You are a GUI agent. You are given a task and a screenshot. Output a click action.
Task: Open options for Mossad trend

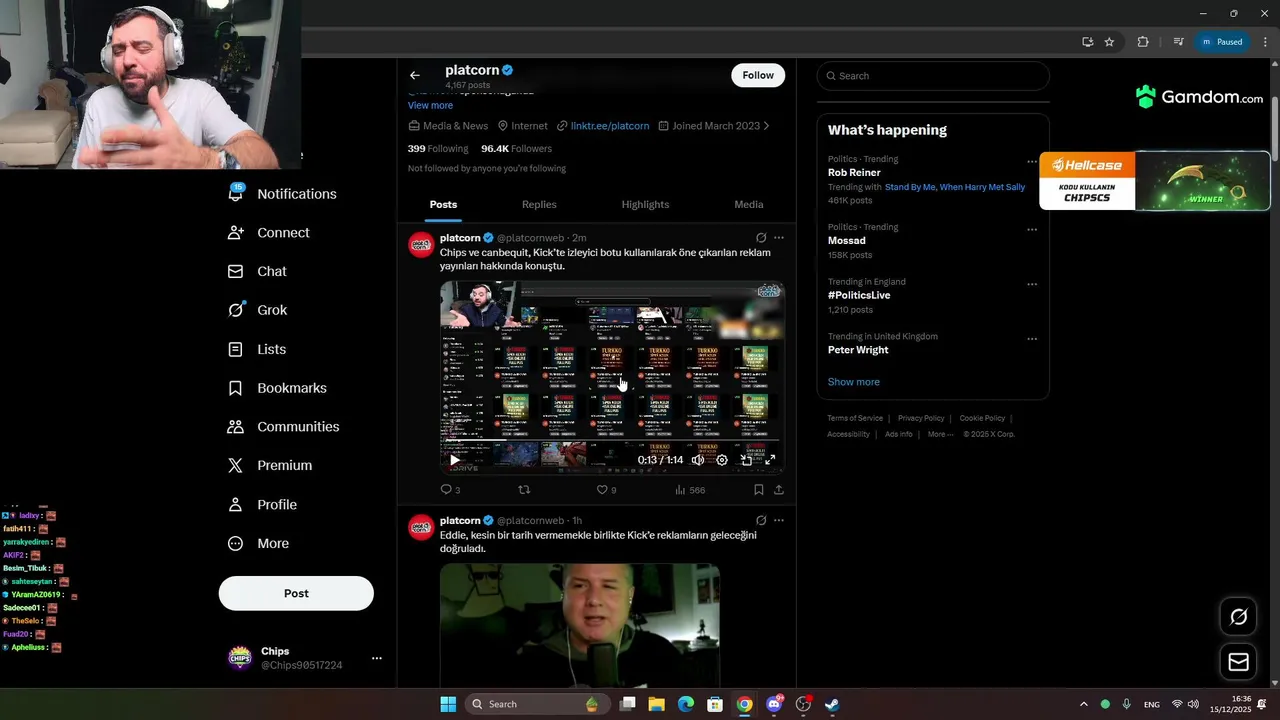(x=1032, y=229)
